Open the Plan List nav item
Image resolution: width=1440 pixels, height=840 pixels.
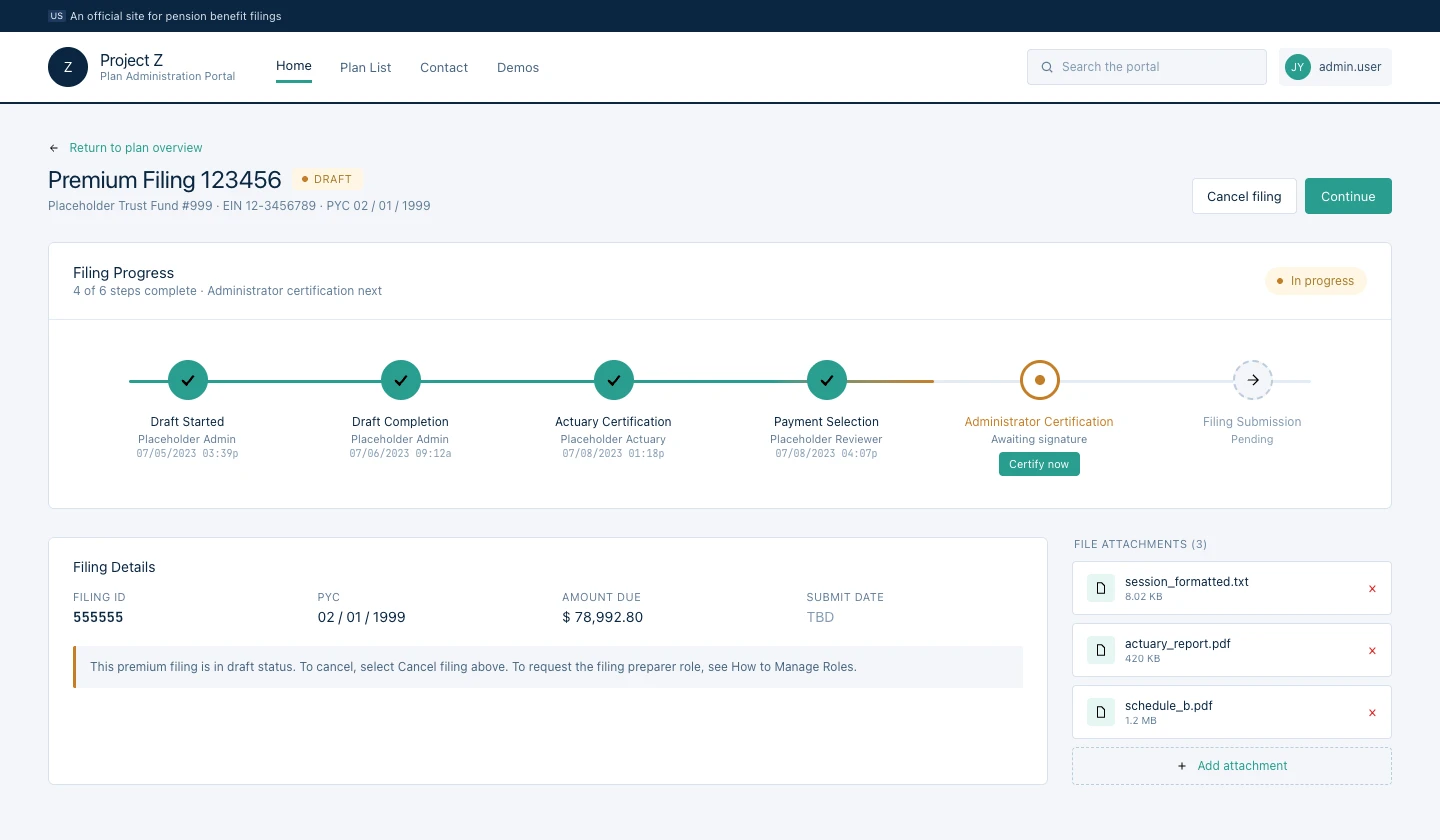click(366, 67)
